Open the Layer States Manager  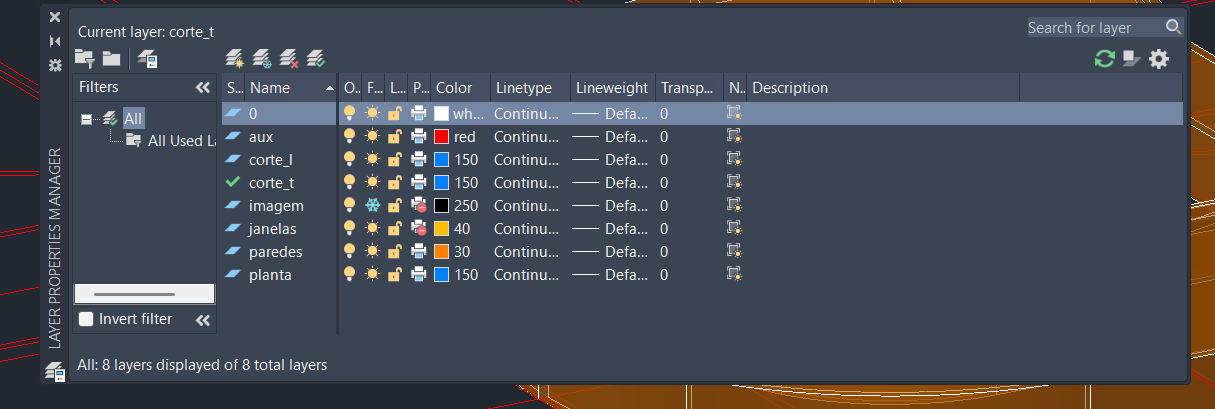click(148, 59)
